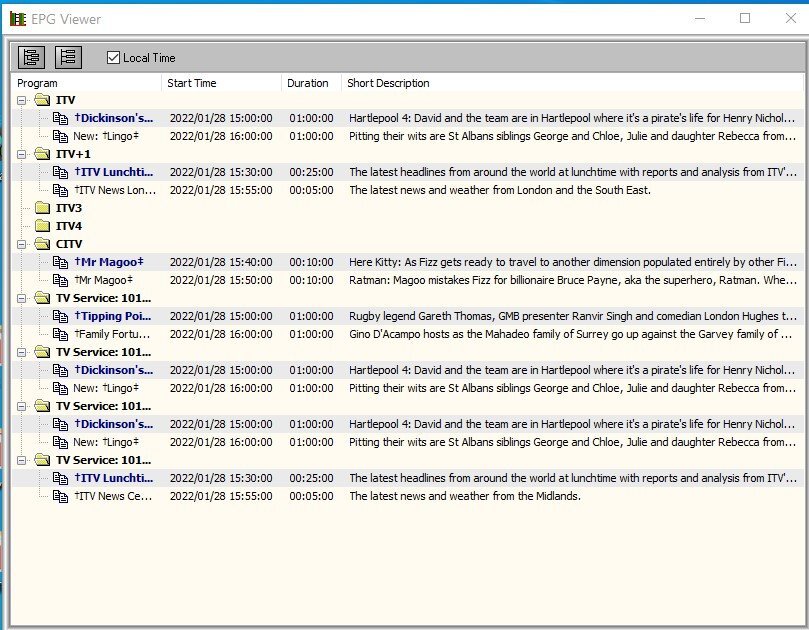Screen dimensions: 809x630
Task: Collapse the TV Service node above Tipping Point
Action: pos(21,298)
